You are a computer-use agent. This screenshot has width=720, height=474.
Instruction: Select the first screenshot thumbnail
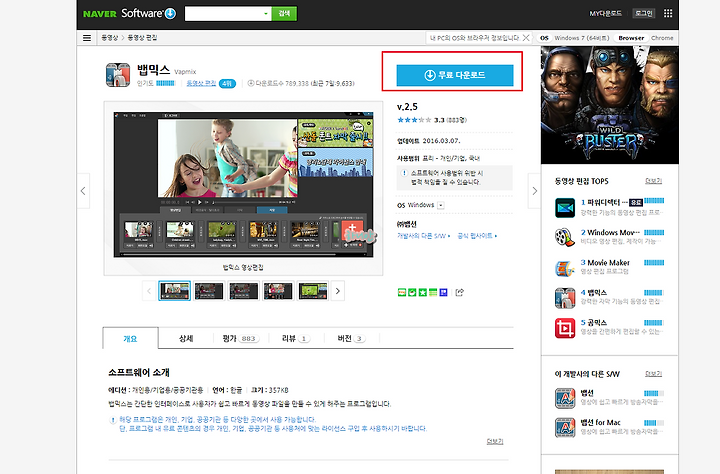[174, 291]
